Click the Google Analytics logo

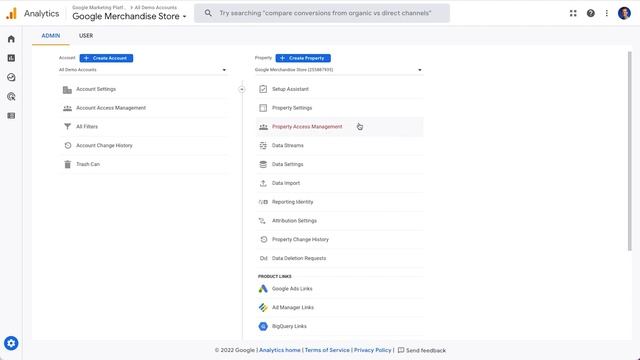pos(11,13)
